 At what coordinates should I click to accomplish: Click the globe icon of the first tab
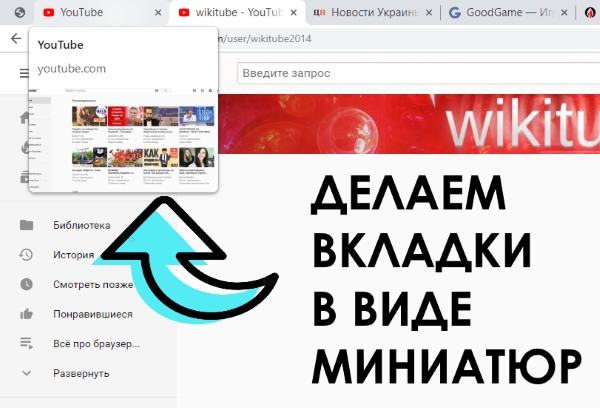pos(18,13)
